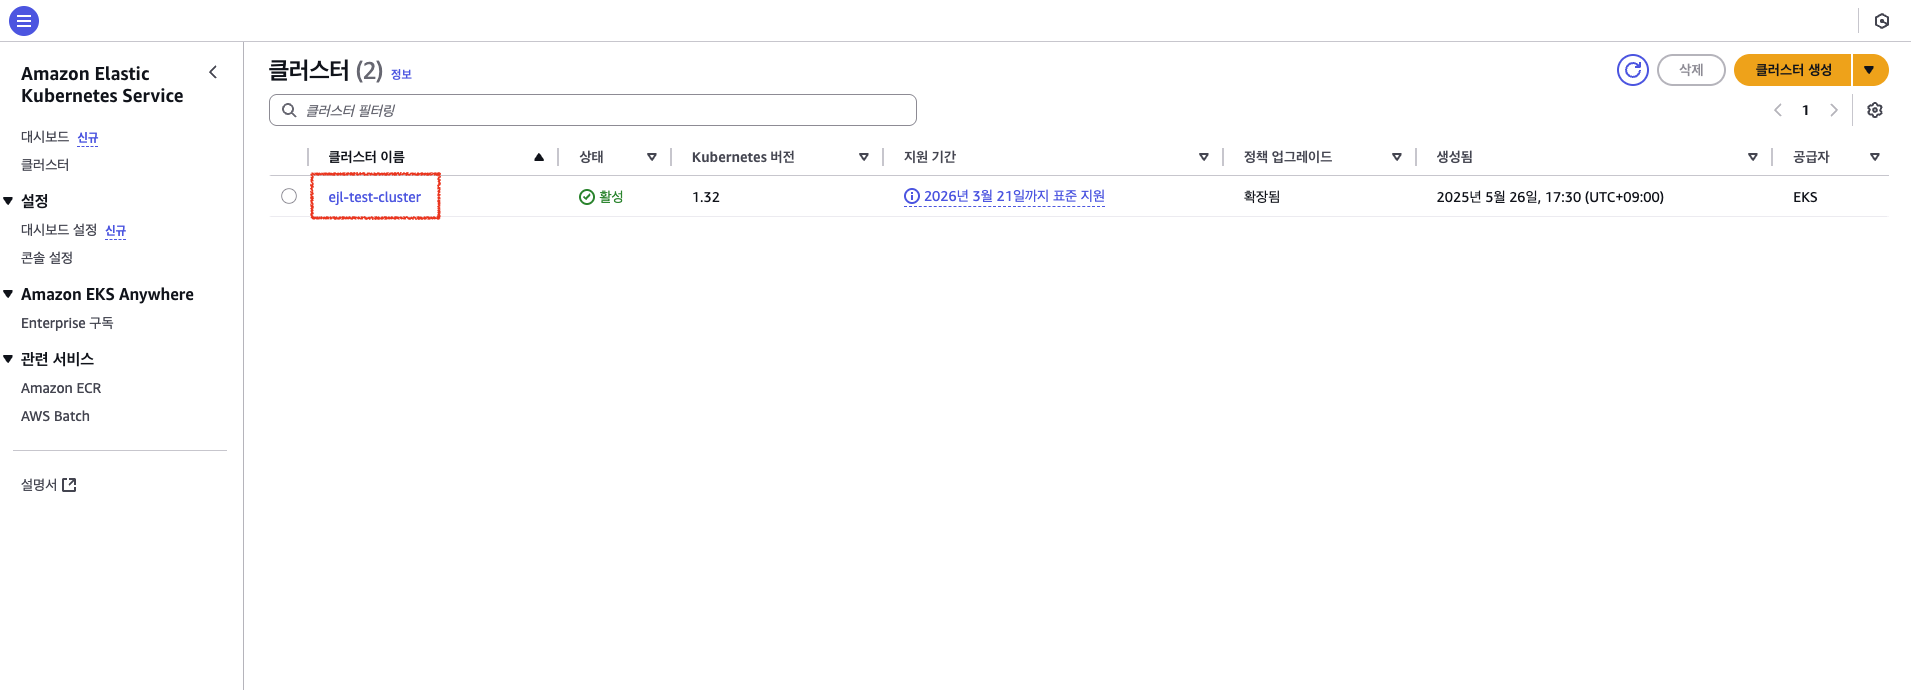Open the hamburger navigation menu
1911x690 pixels.
point(24,20)
